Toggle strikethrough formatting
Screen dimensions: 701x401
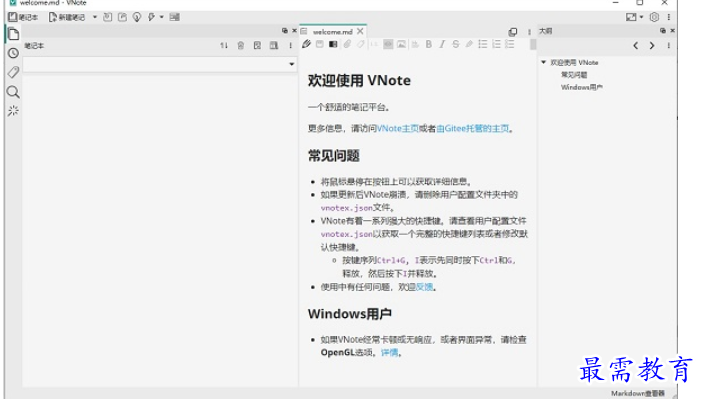pyautogui.click(x=456, y=44)
